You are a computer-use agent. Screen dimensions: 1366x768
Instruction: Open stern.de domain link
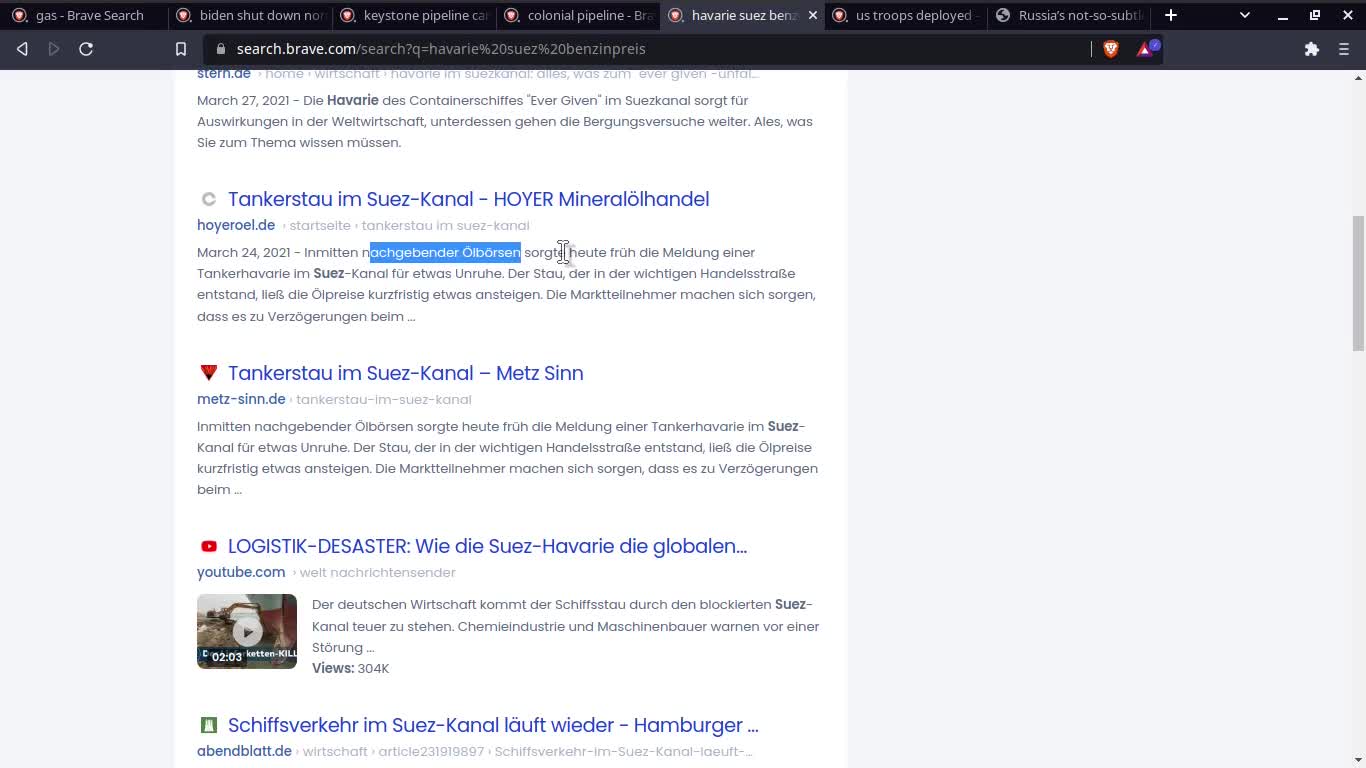pos(224,74)
